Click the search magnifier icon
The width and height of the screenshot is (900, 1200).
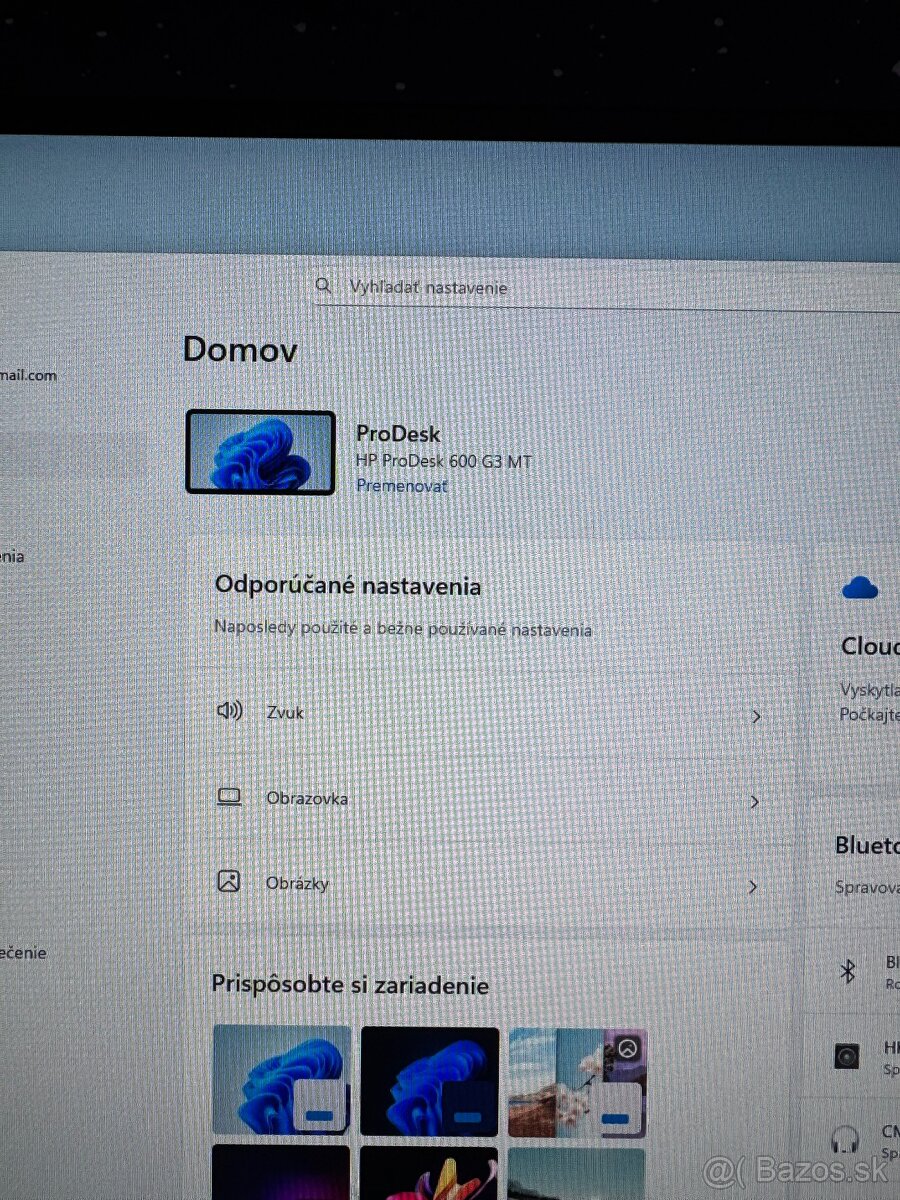coord(323,286)
